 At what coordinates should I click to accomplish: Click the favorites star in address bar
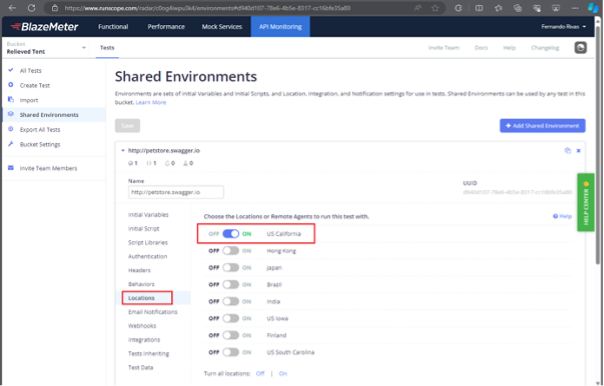[x=435, y=8]
